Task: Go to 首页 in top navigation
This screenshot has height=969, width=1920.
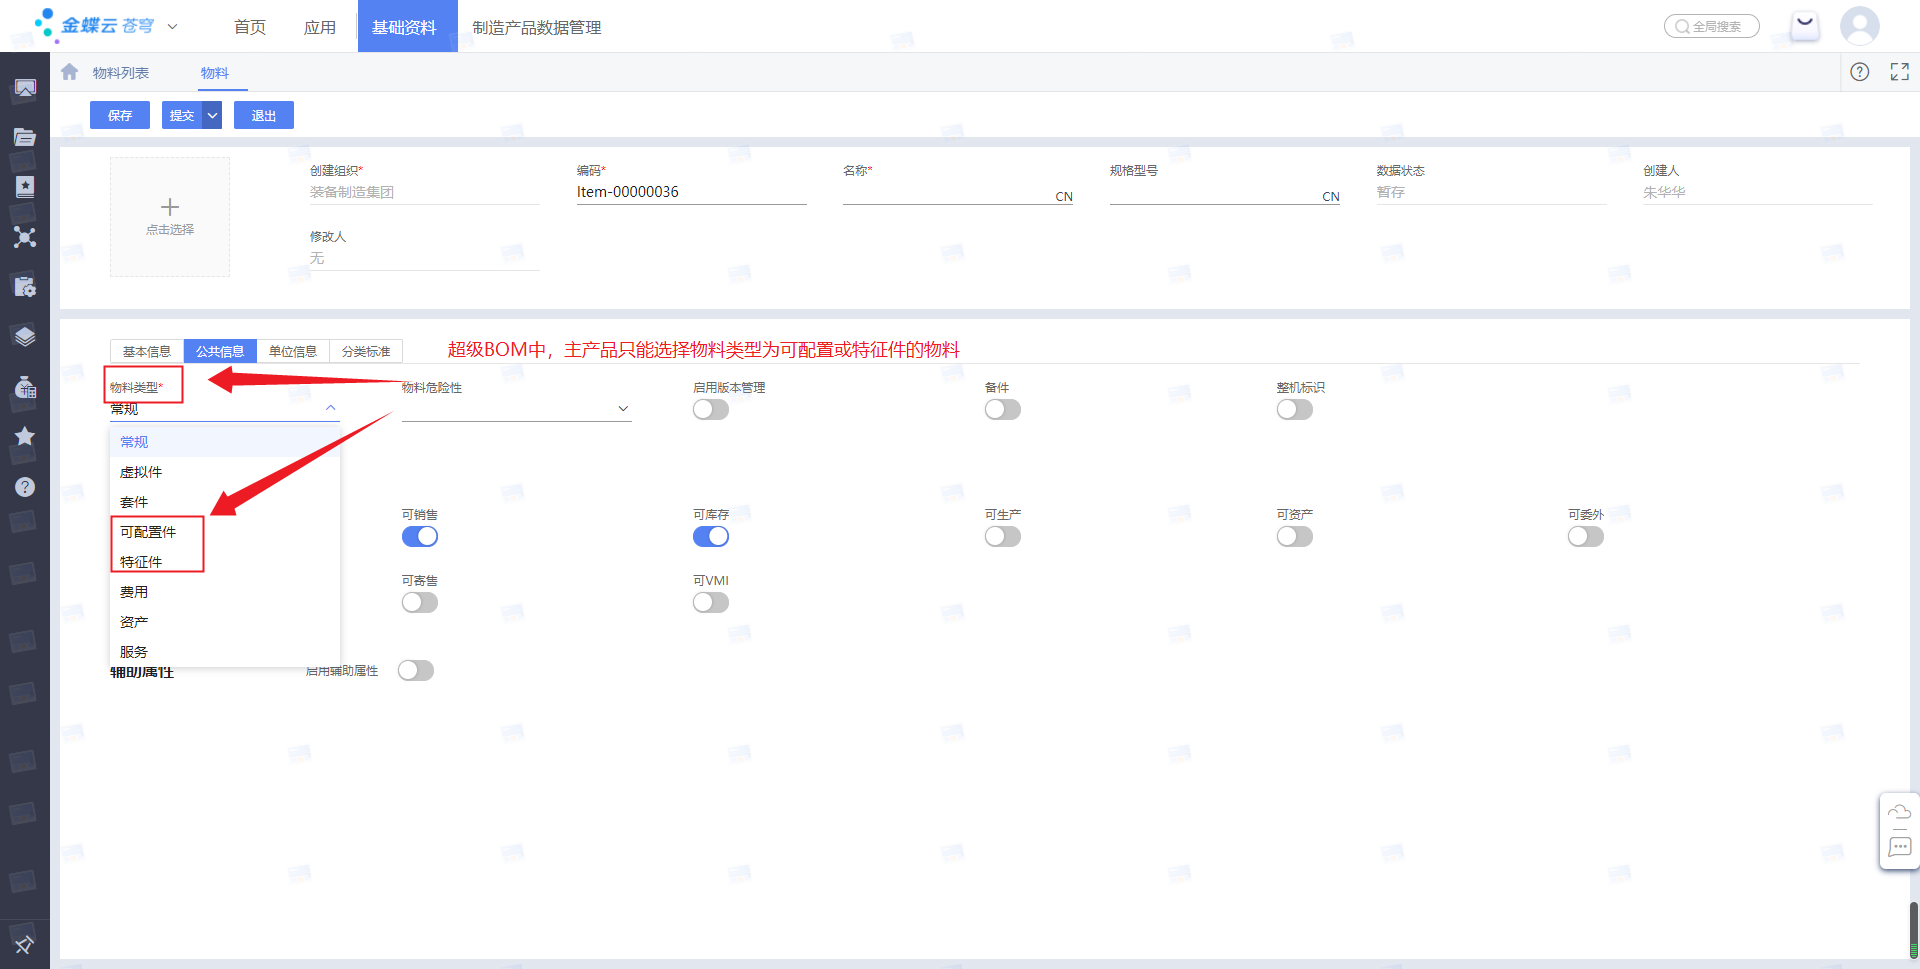Action: click(250, 27)
